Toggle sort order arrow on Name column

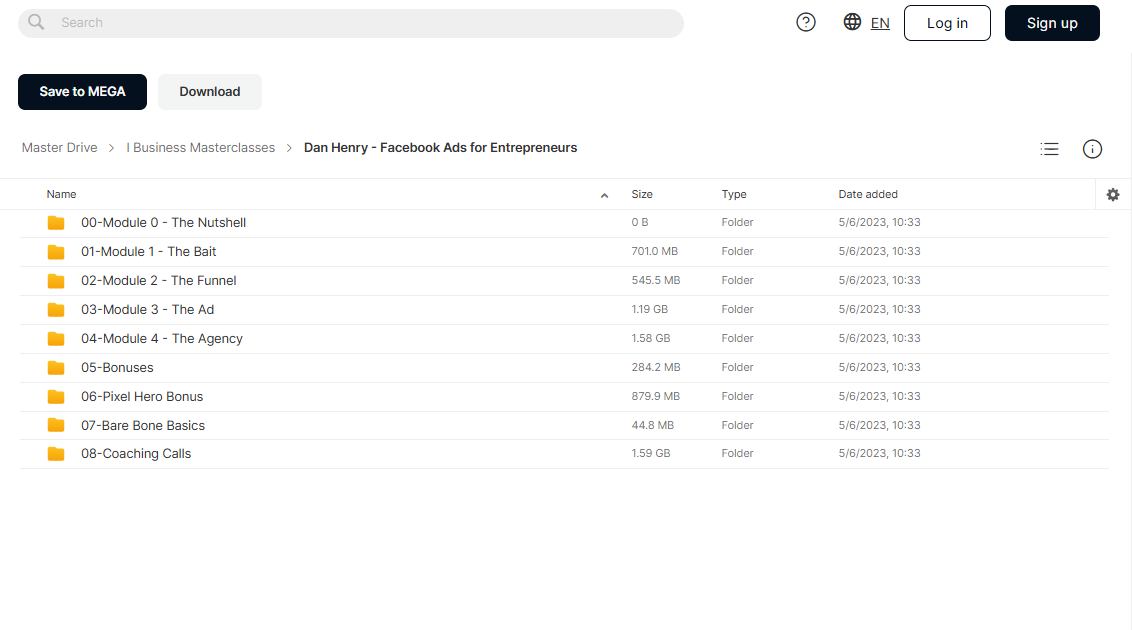[x=604, y=195]
